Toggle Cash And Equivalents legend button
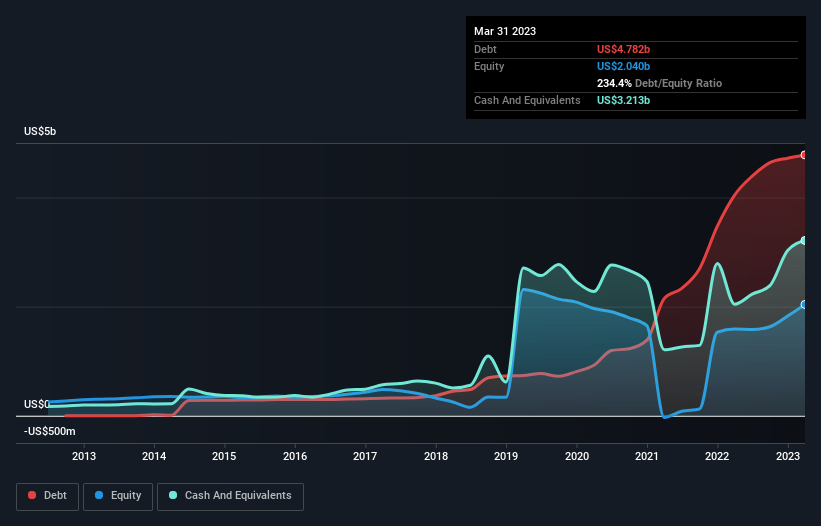The image size is (821, 526). [230, 496]
